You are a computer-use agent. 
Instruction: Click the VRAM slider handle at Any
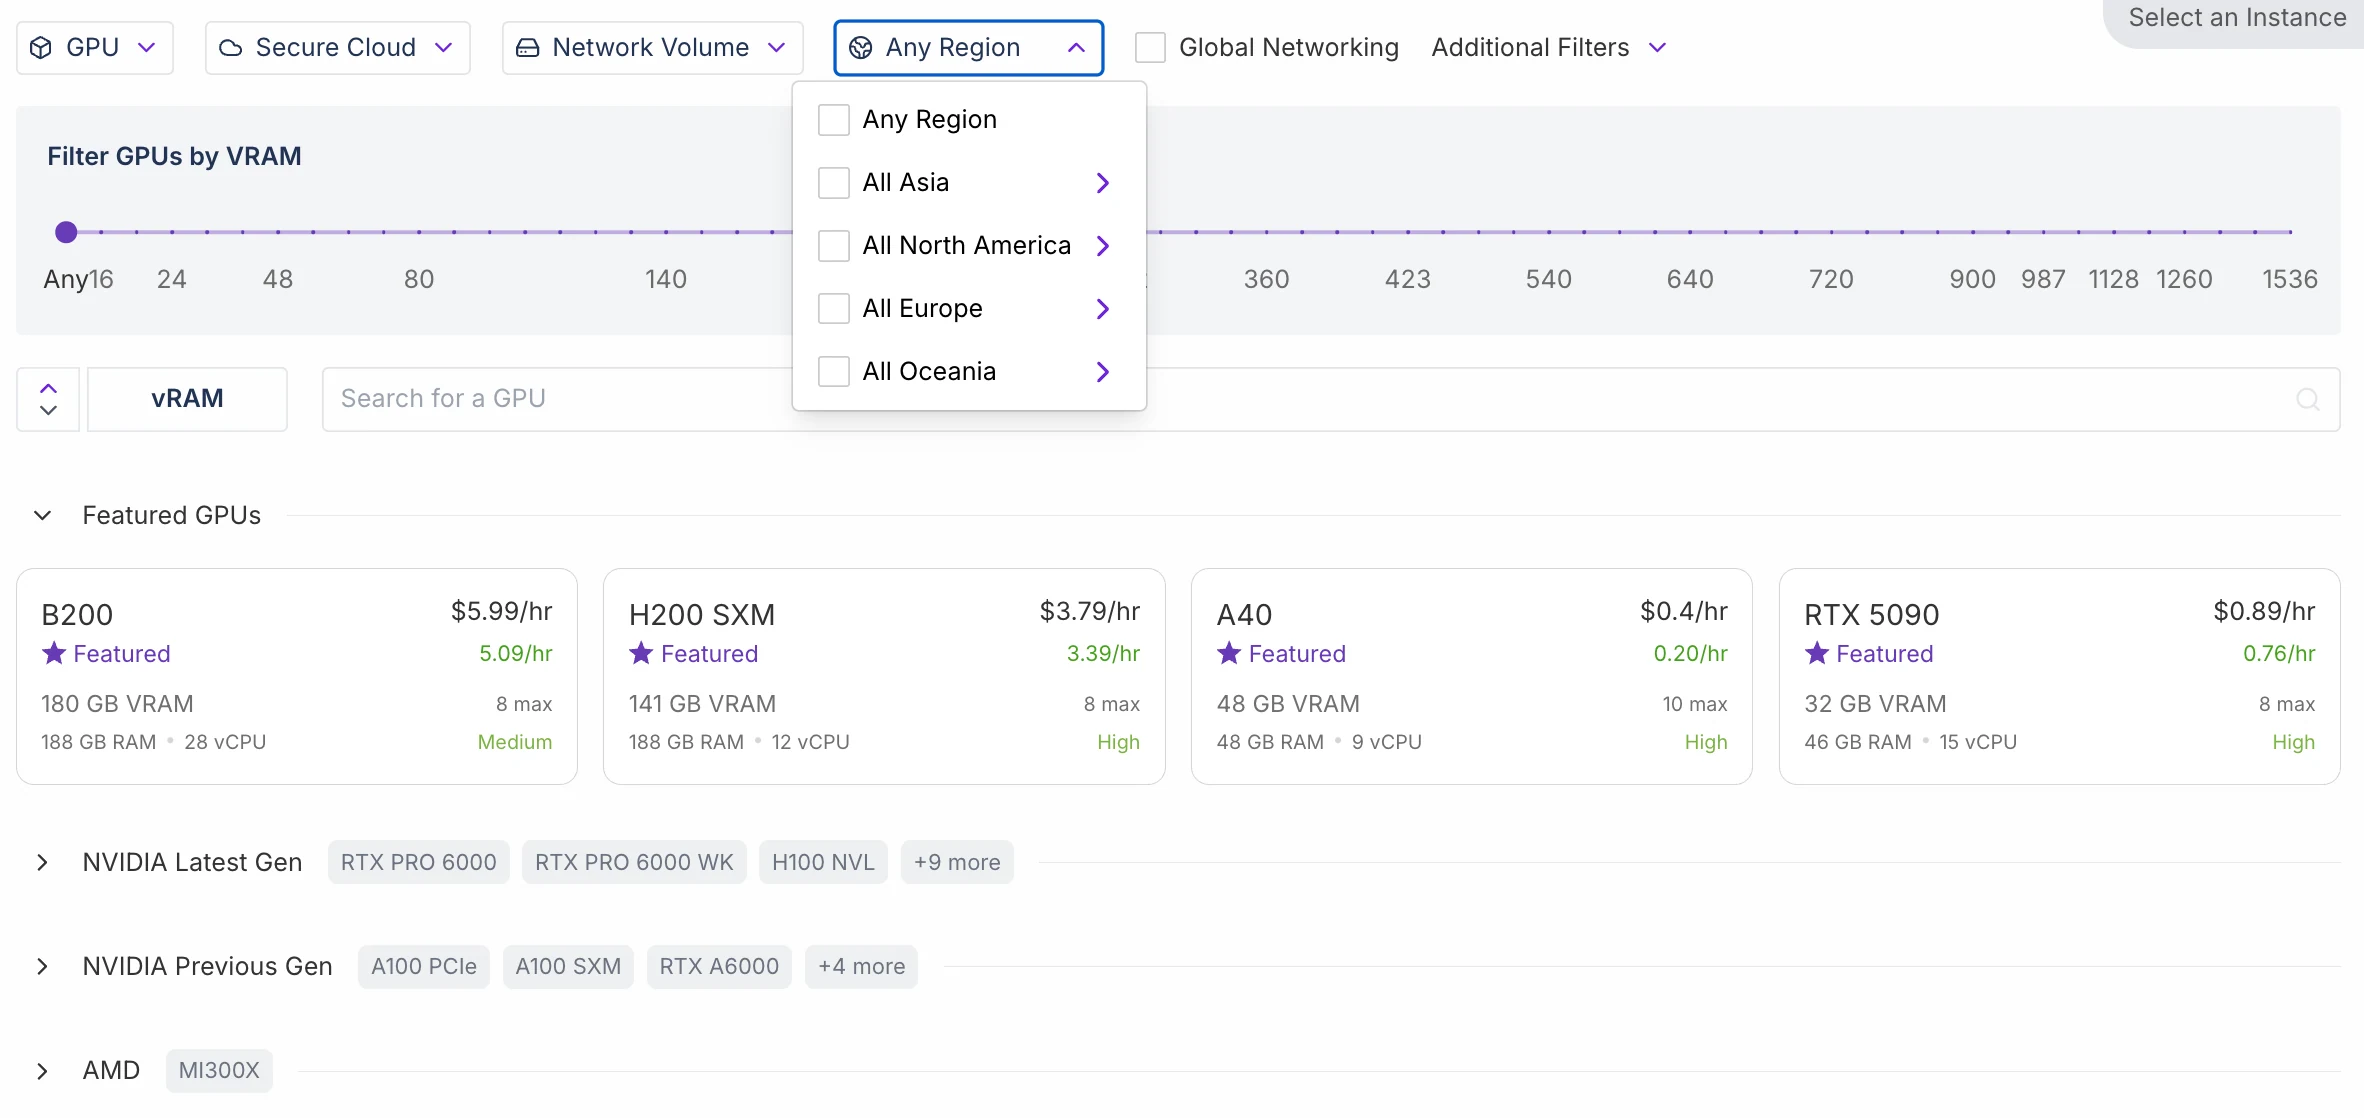tap(66, 233)
